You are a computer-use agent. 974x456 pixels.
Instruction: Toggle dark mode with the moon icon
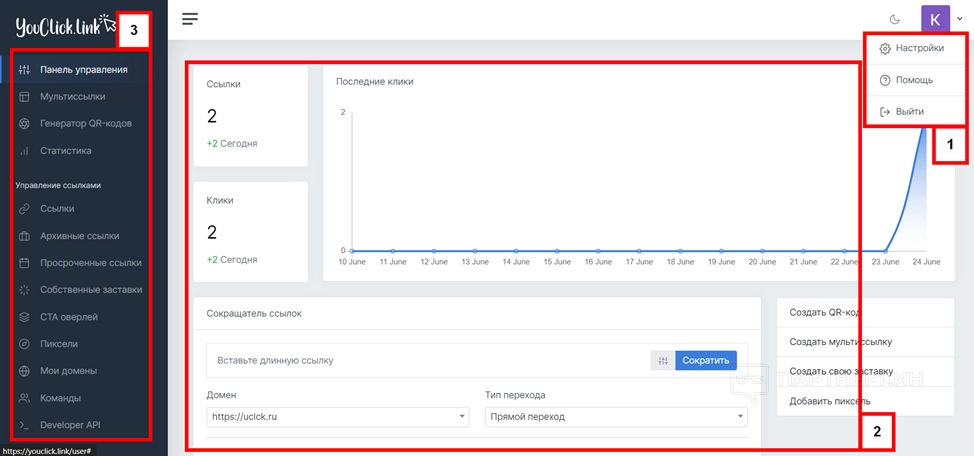tap(894, 19)
